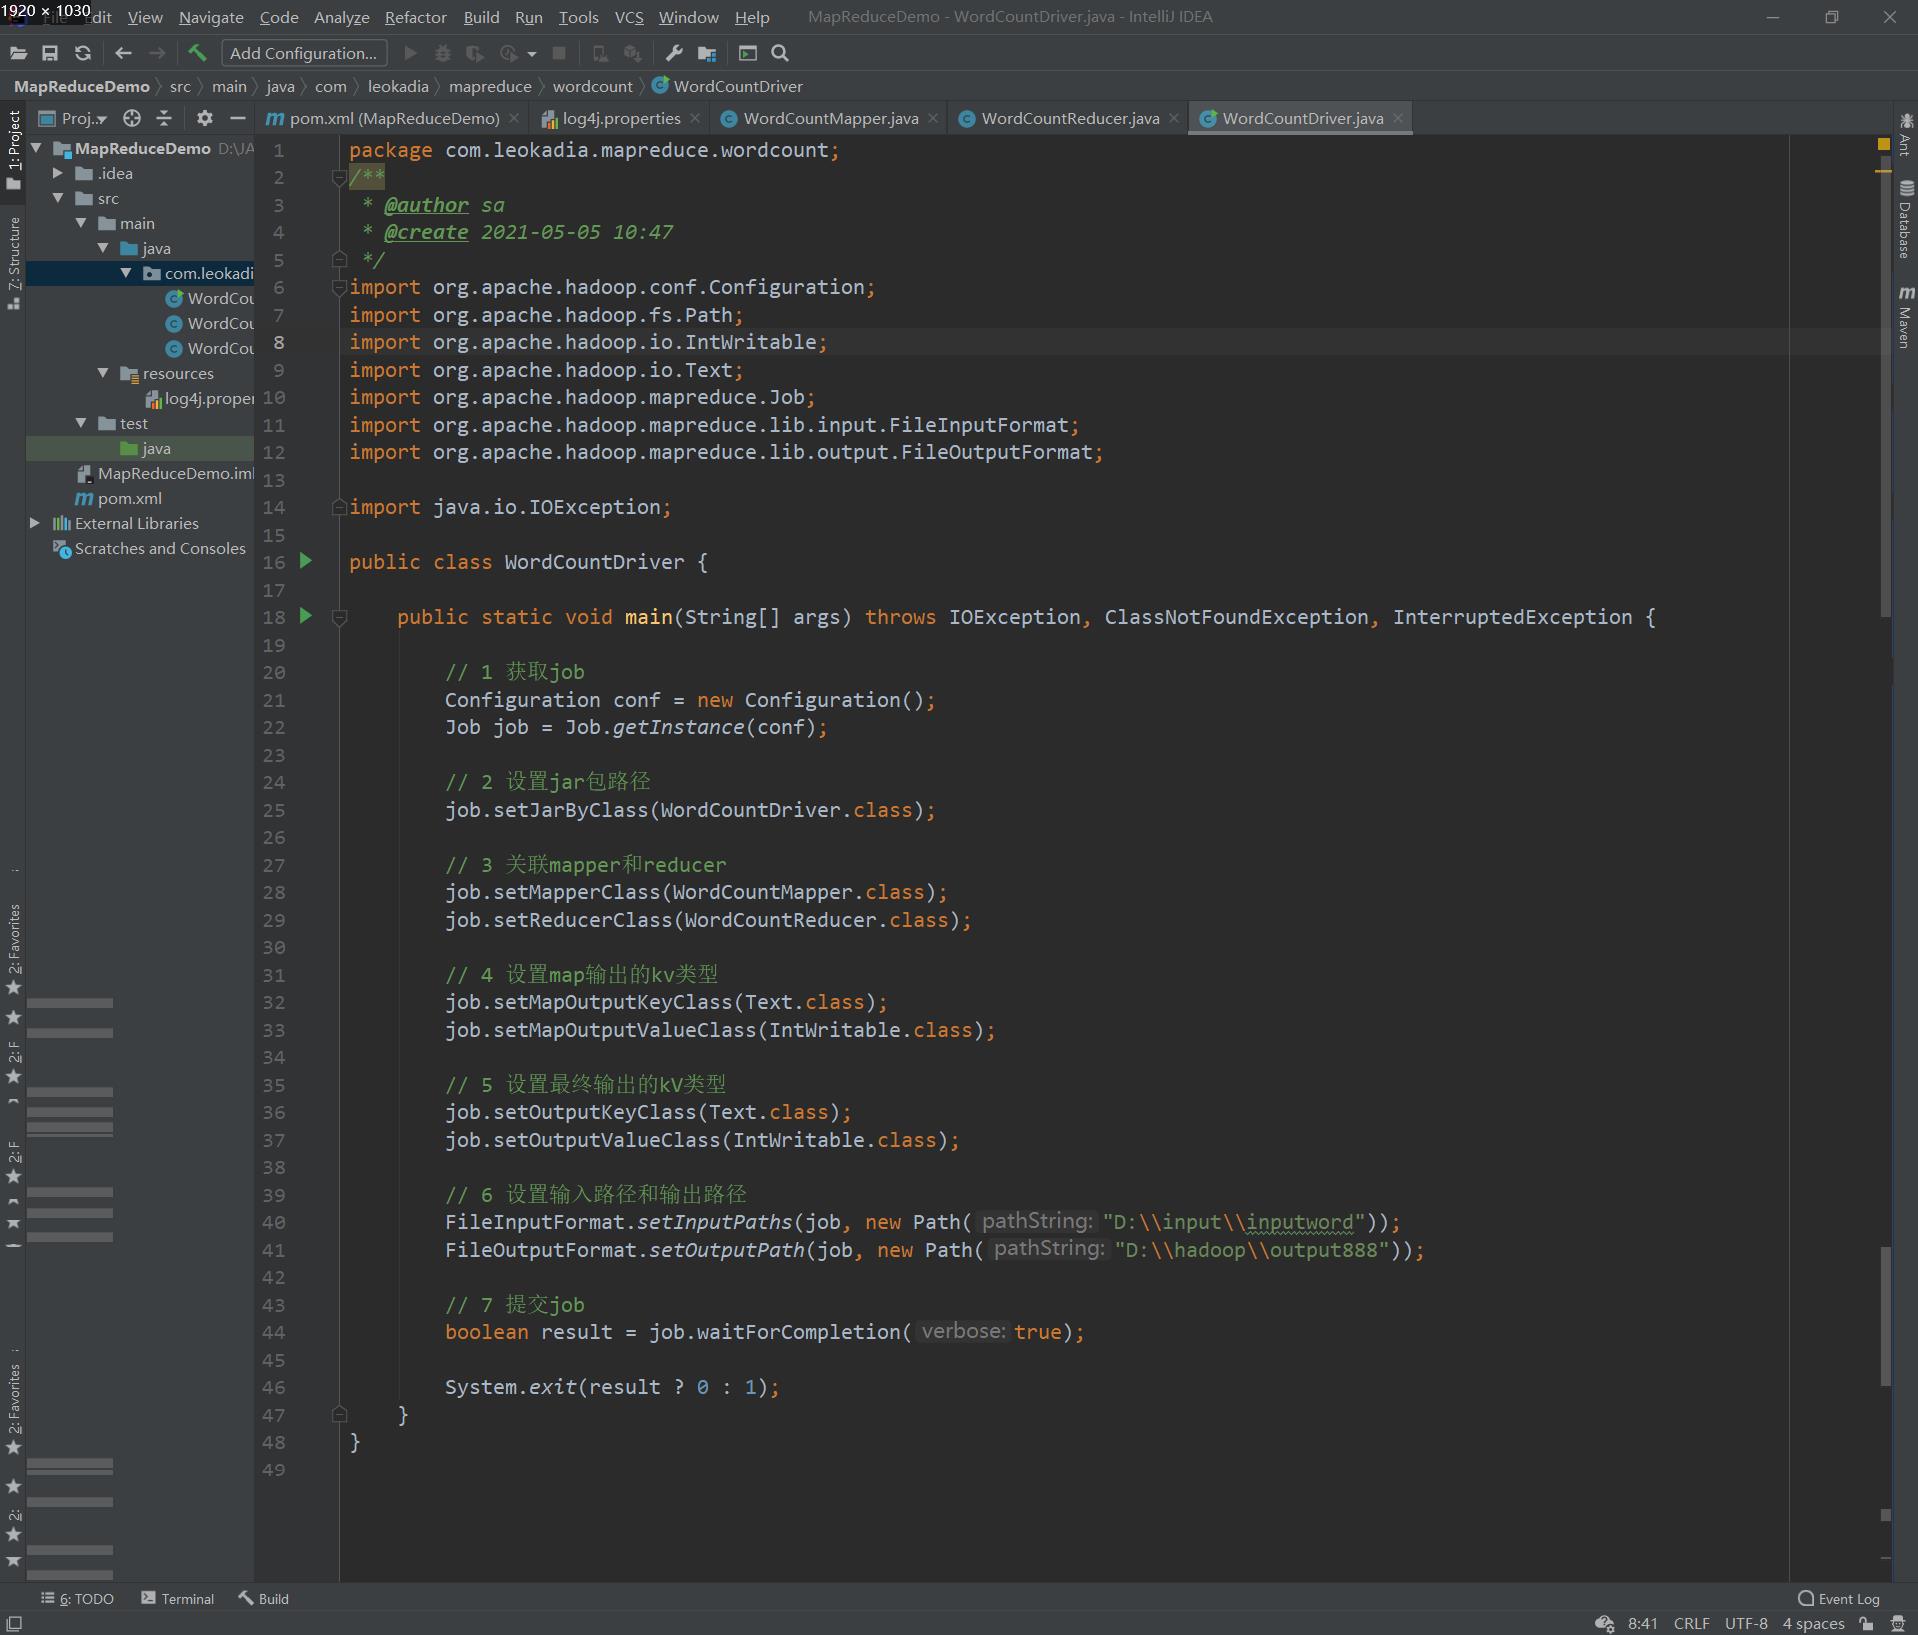Click the 8:41 cursor position indicator
1918x1635 pixels.
(x=1642, y=1623)
